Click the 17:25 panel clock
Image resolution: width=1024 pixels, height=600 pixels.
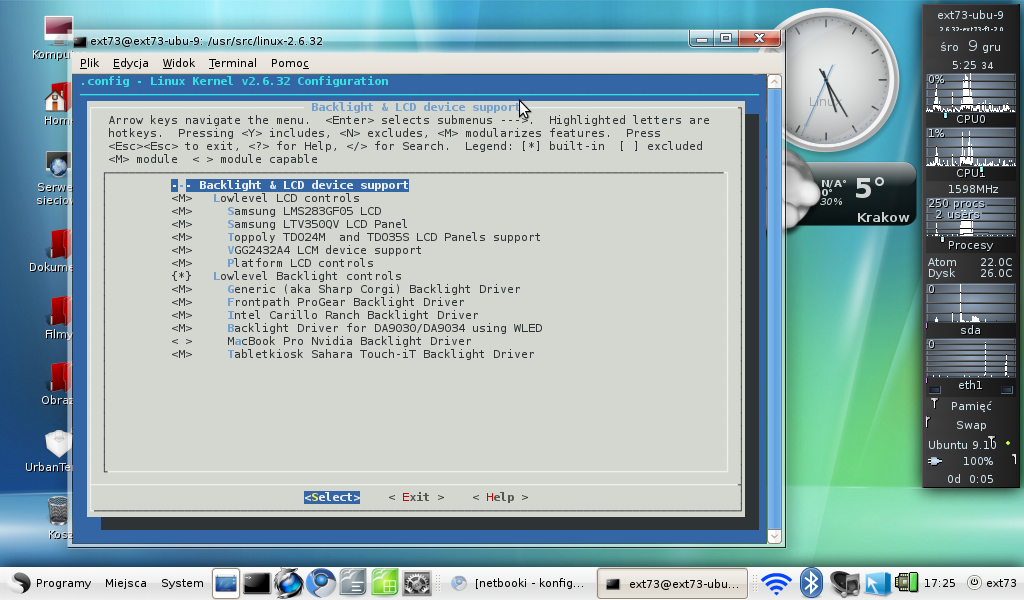pyautogui.click(x=940, y=583)
